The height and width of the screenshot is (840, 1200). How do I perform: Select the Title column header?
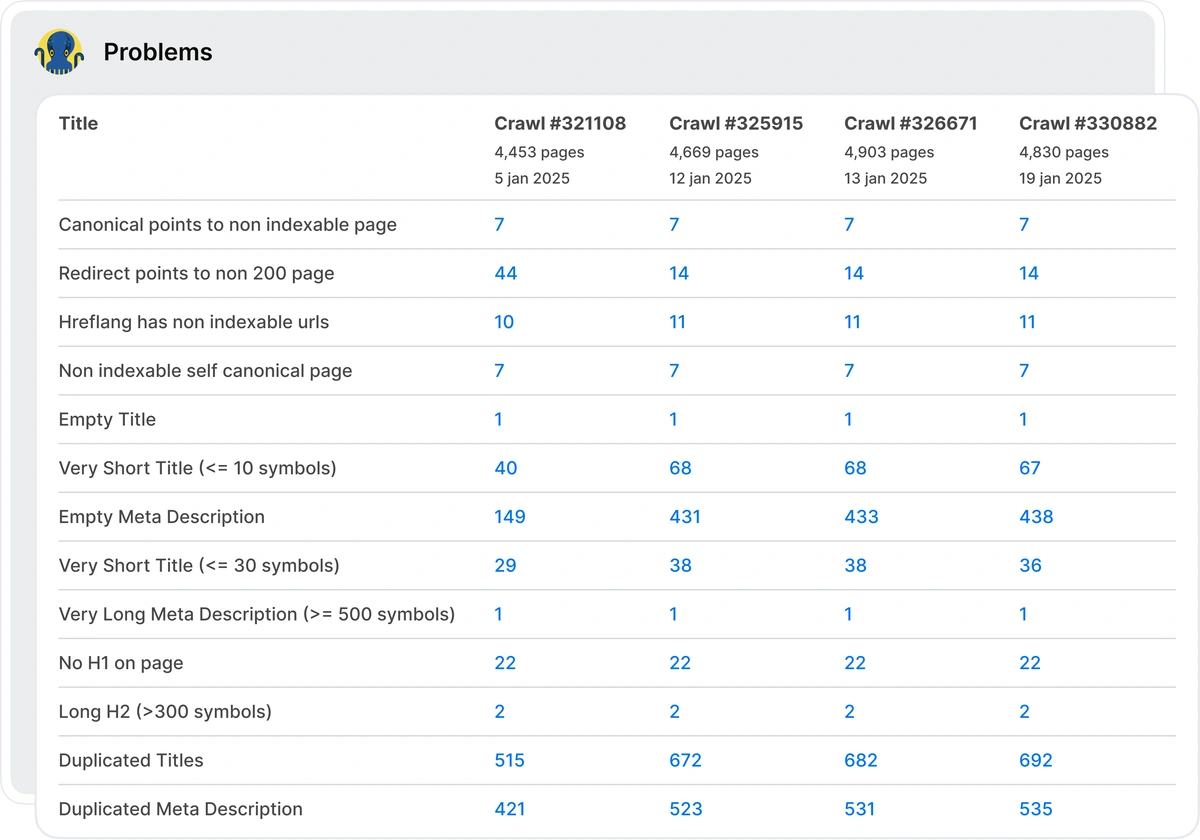pyautogui.click(x=78, y=124)
